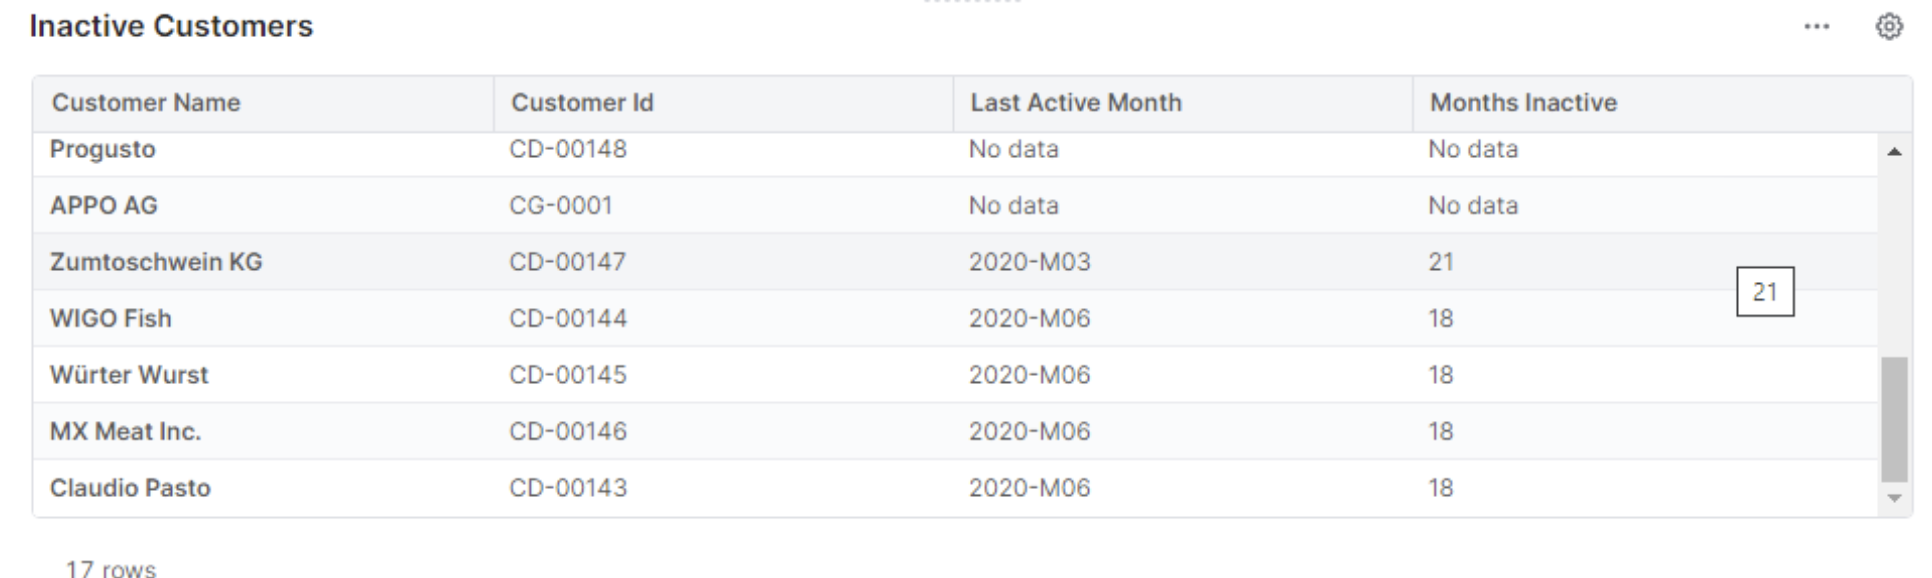Click scrollbar down arrow in table

(x=1893, y=498)
